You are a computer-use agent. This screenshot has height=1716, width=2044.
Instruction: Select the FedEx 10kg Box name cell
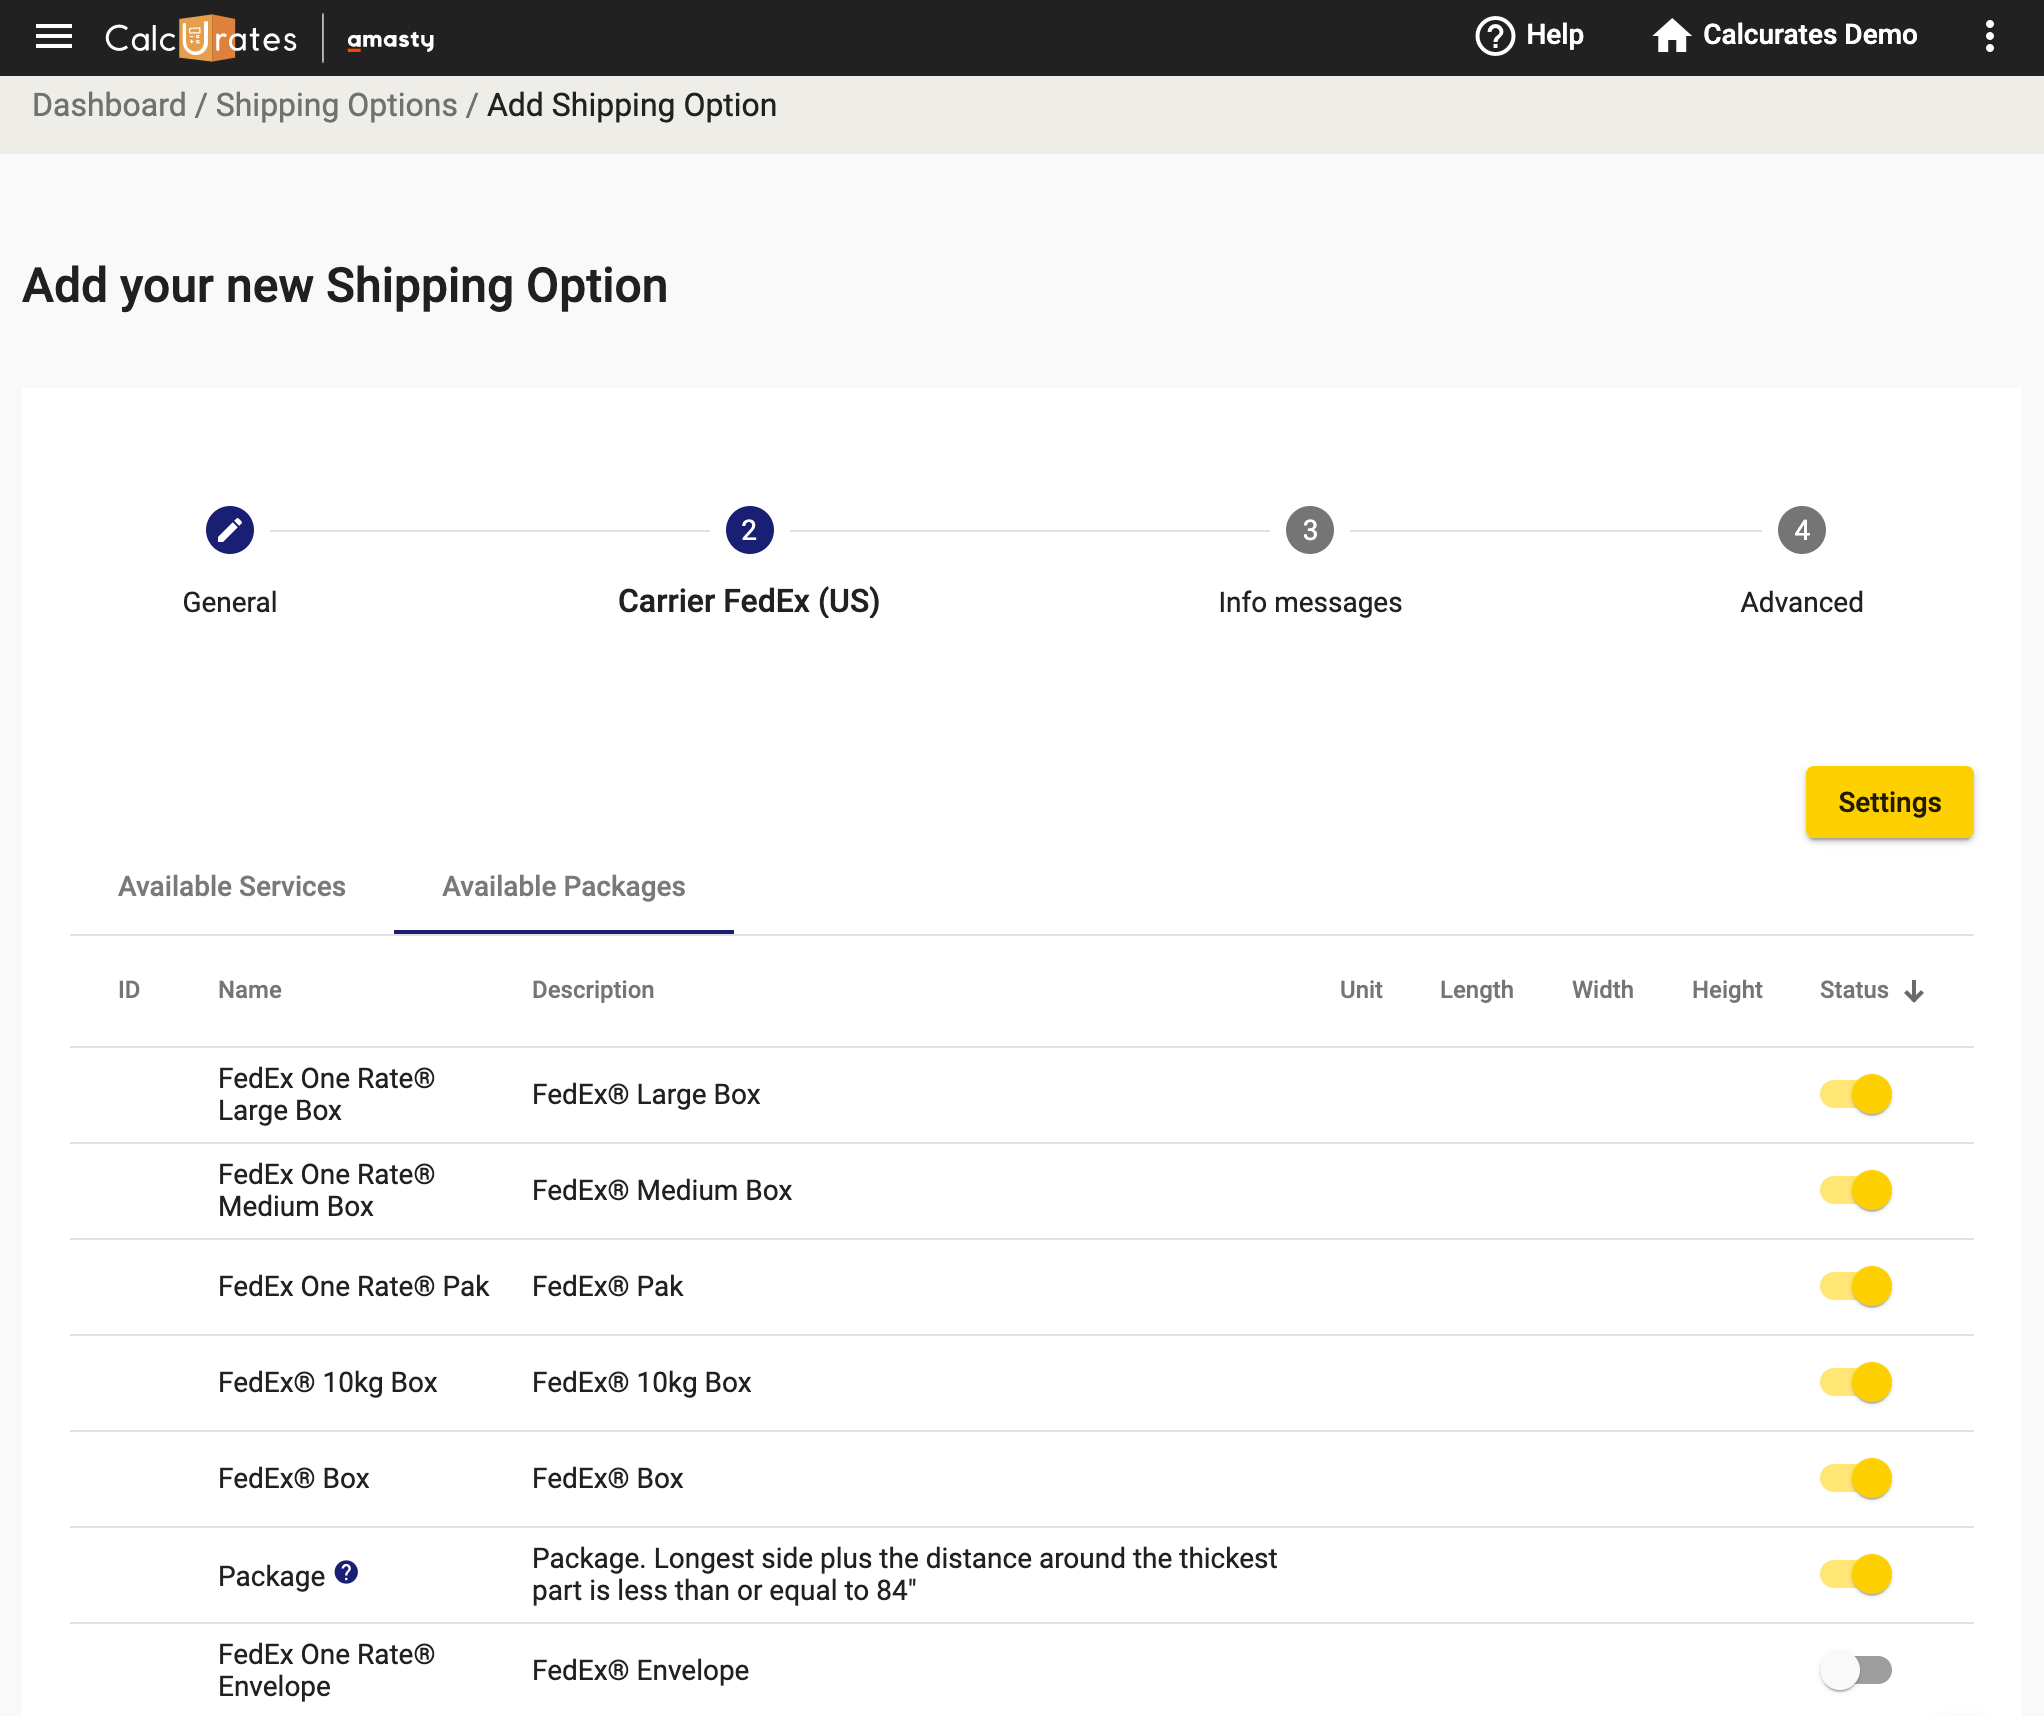coord(328,1382)
